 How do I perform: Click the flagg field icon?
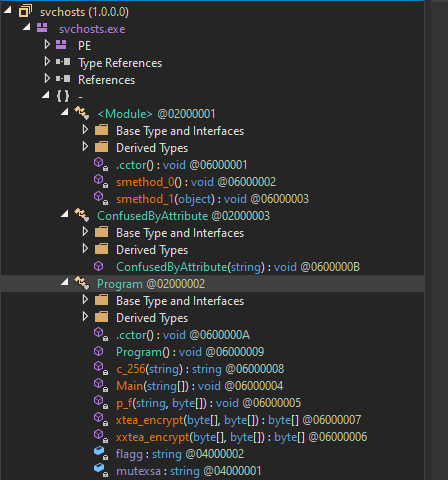tap(101, 453)
